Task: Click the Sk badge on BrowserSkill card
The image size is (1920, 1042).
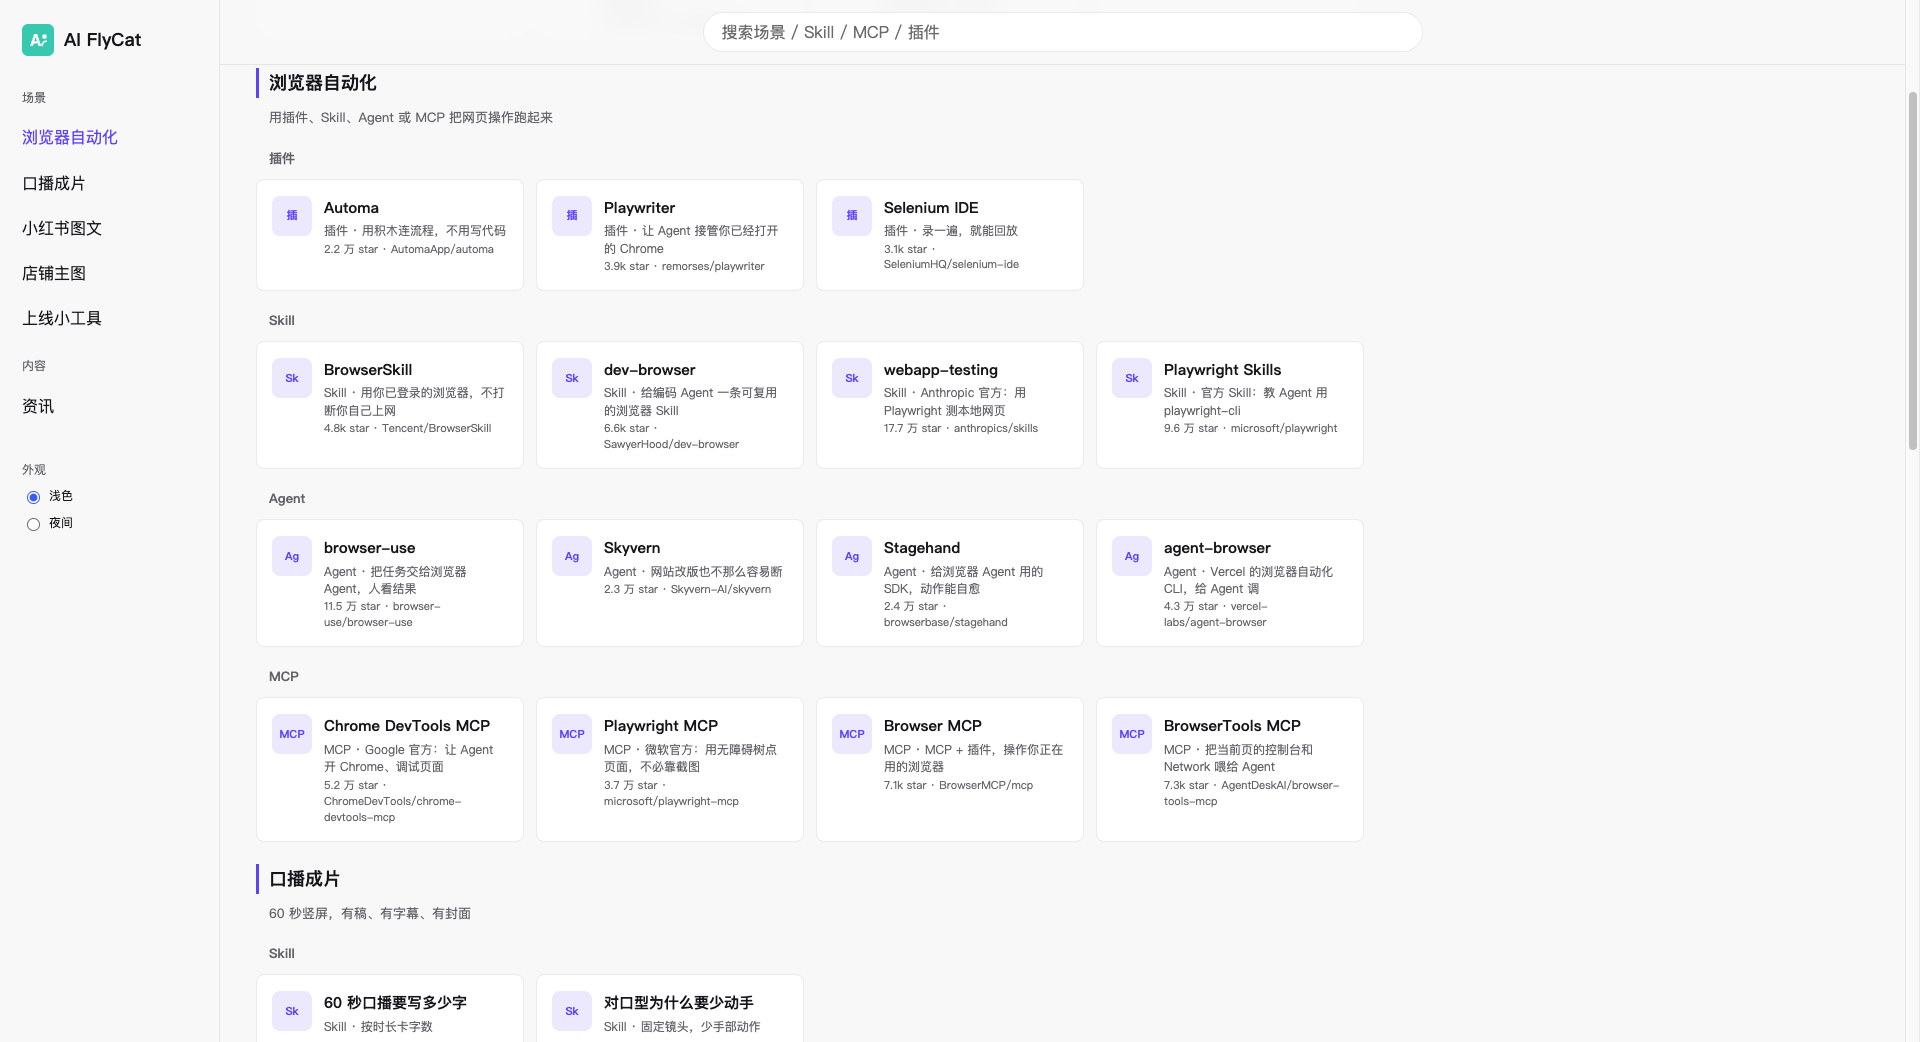Action: tap(292, 378)
